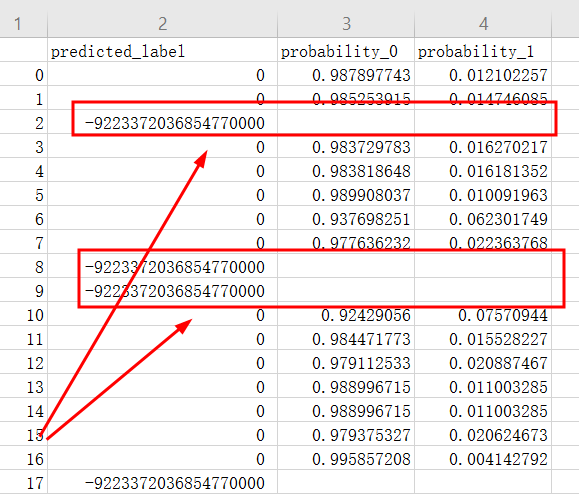The image size is (579, 494).
Task: Select cell with value 0.979375327
Action: [x=346, y=435]
